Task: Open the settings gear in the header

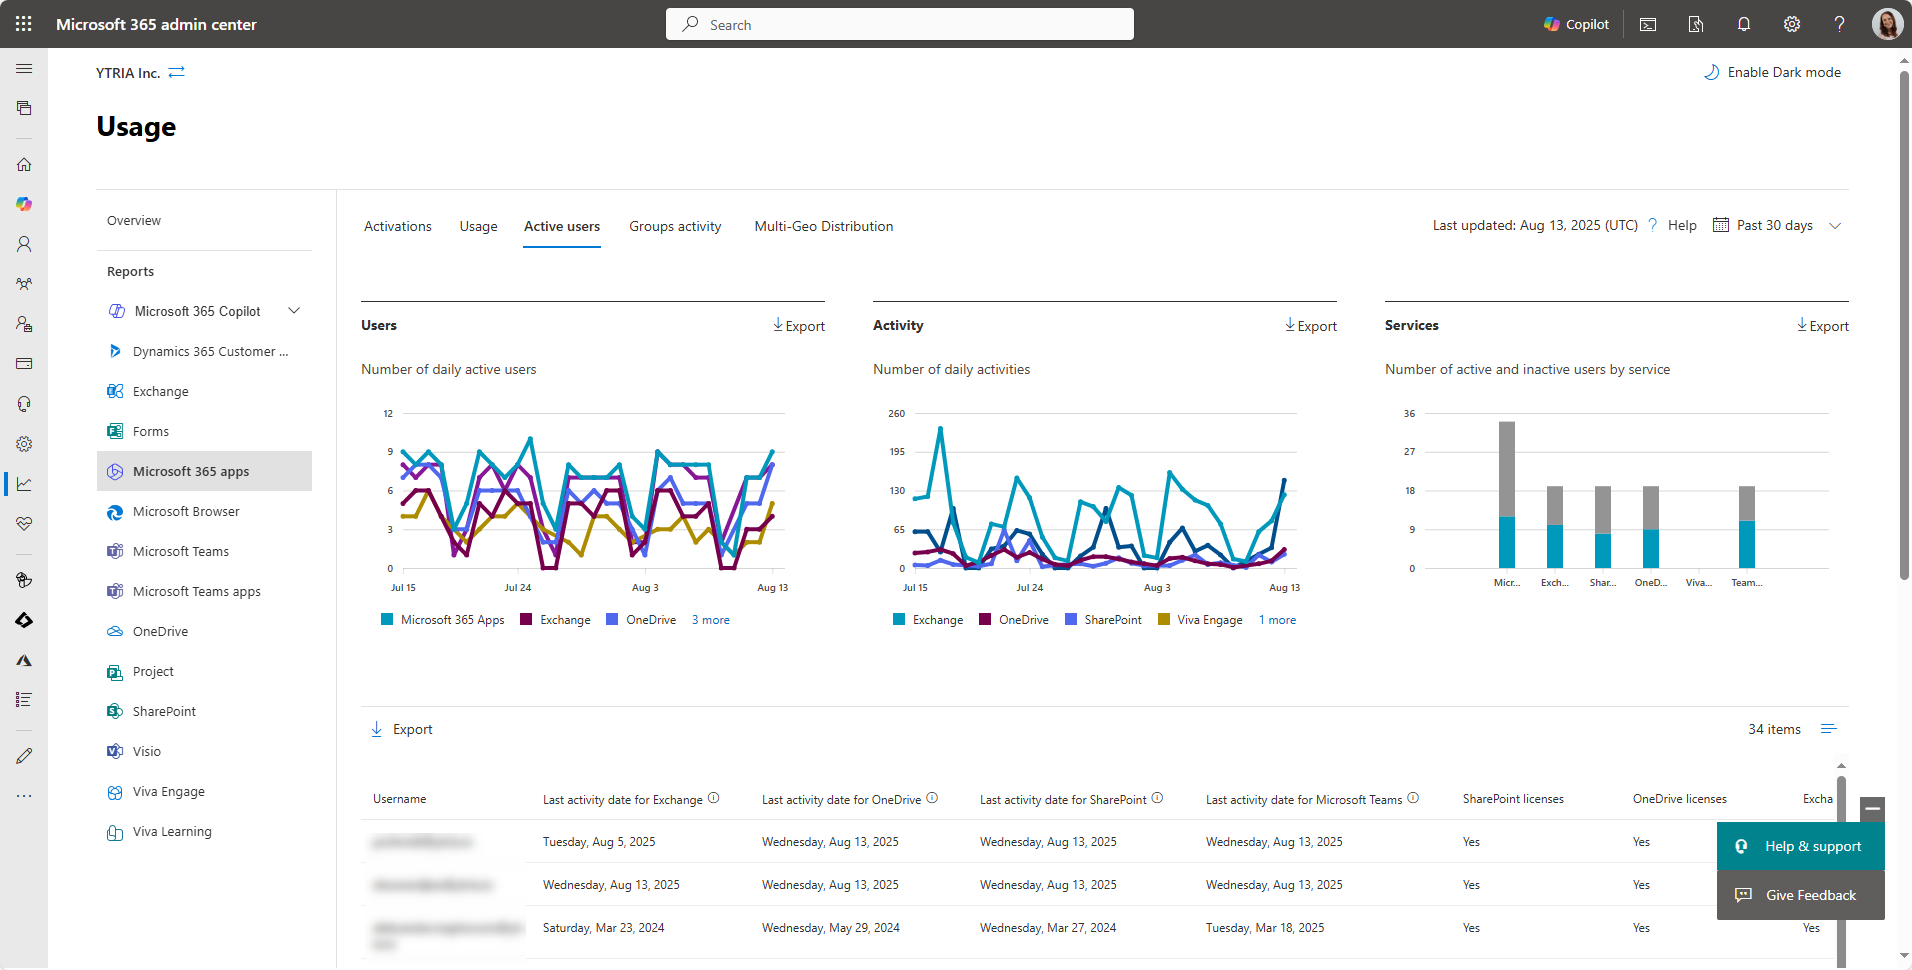Action: 1792,24
